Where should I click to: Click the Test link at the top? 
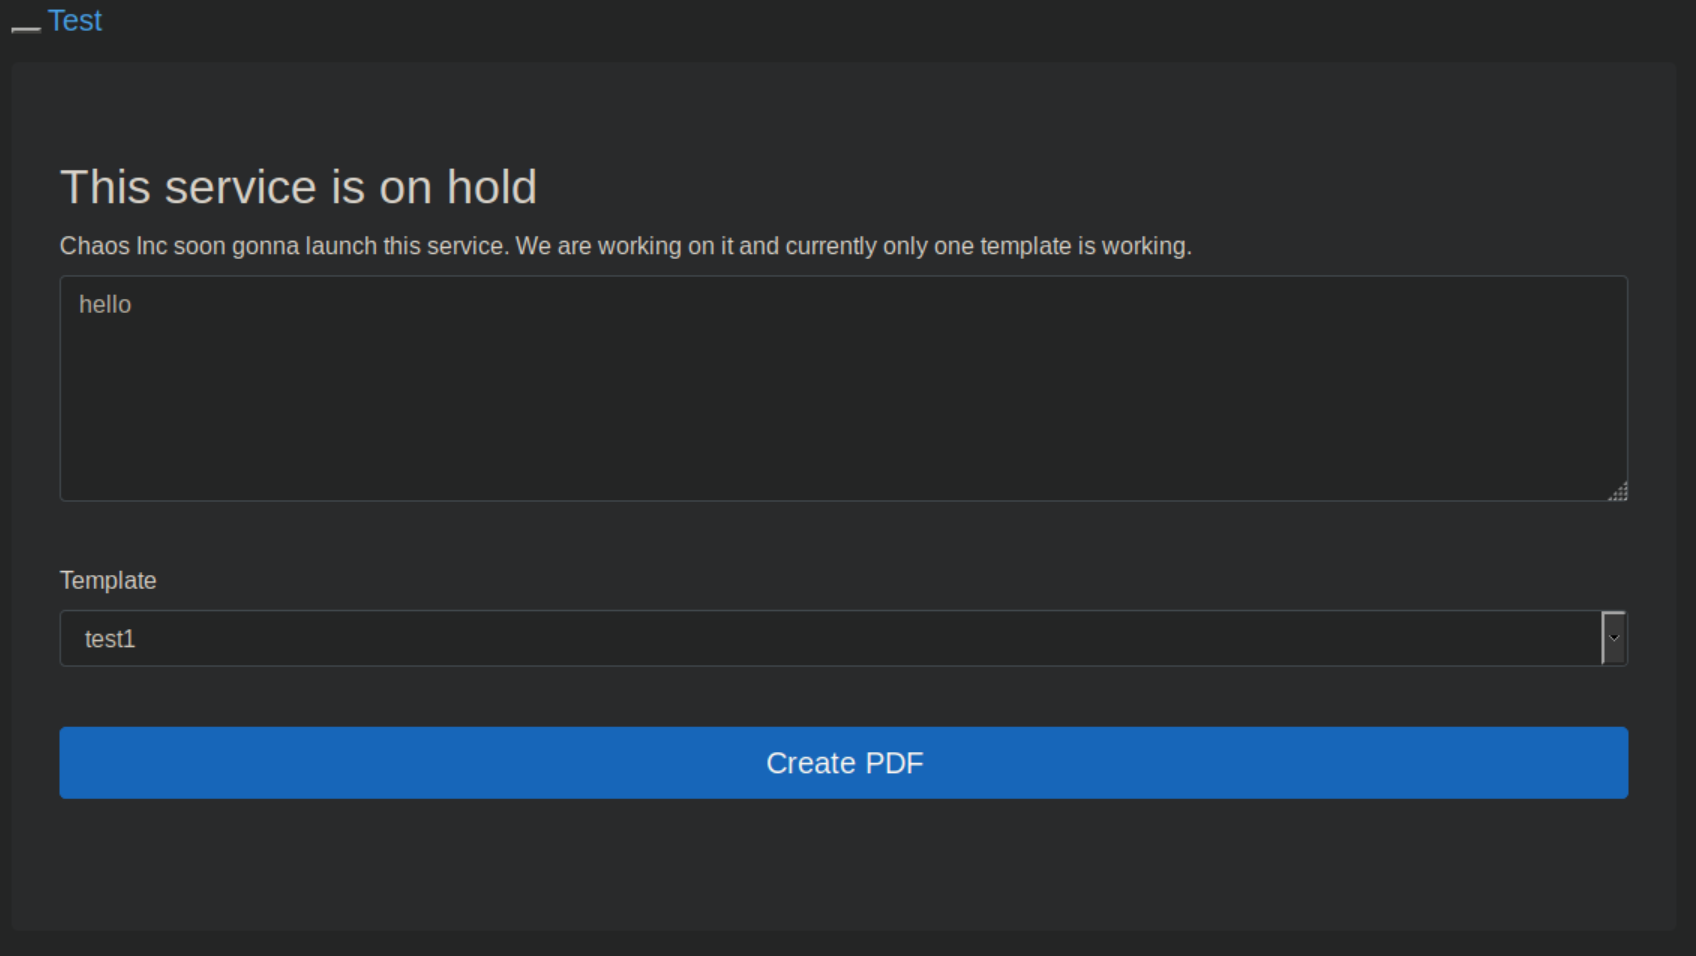75,21
